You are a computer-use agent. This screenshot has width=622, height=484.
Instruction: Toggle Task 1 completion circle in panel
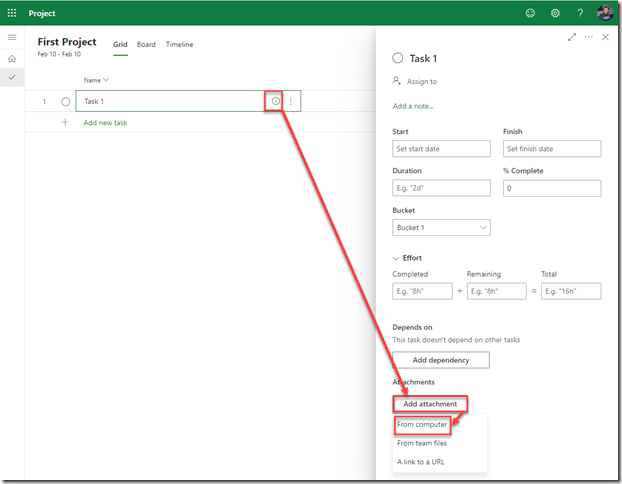click(398, 59)
